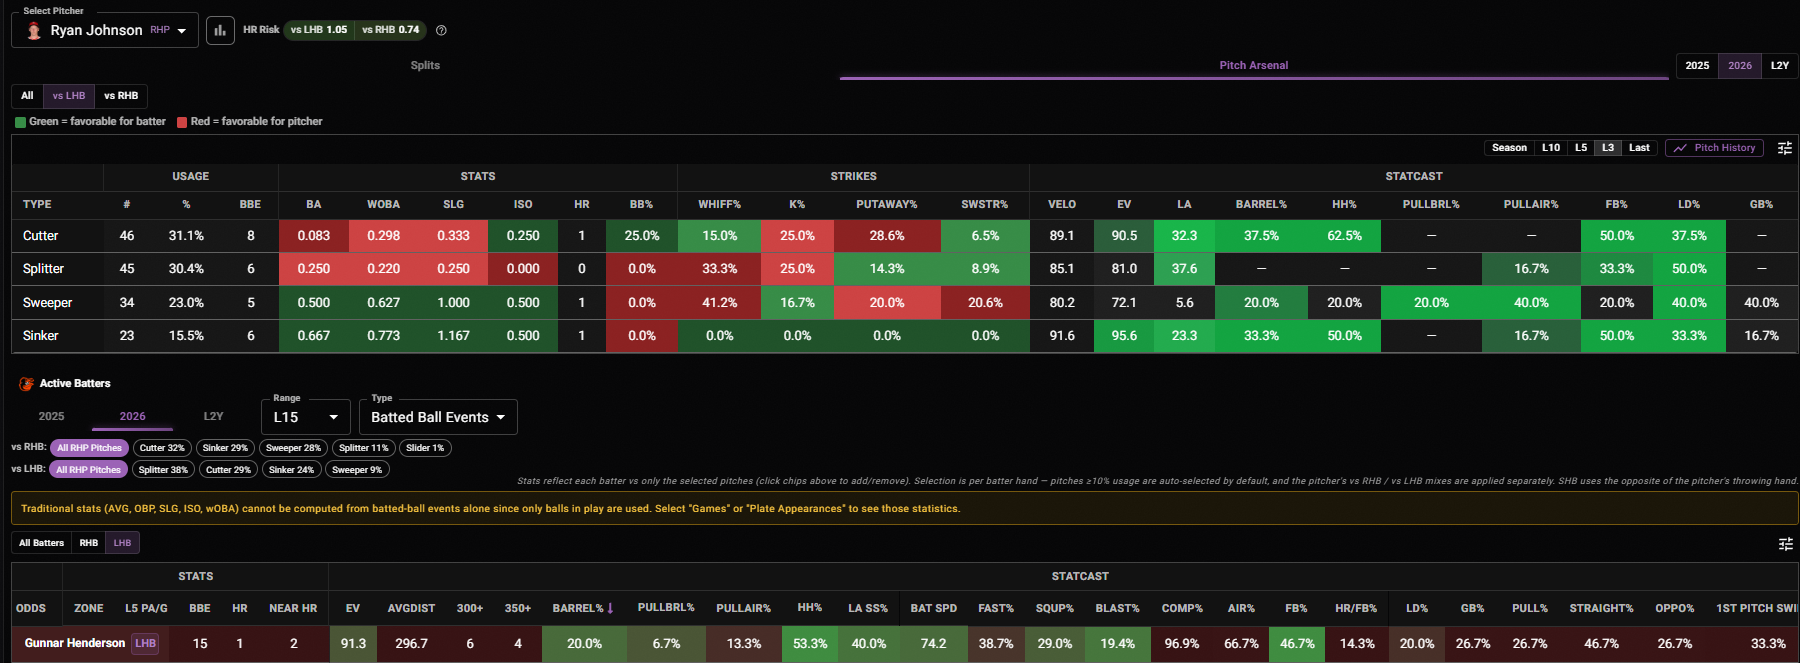This screenshot has width=1800, height=663.
Task: Expand the Range L15 dropdown
Action: tap(306, 417)
